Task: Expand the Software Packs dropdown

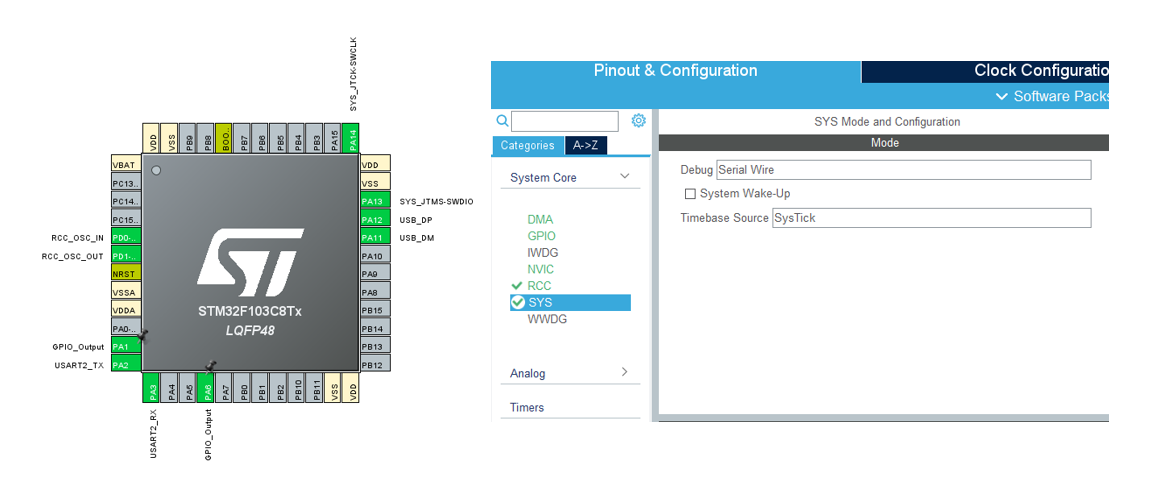Action: tap(1052, 96)
